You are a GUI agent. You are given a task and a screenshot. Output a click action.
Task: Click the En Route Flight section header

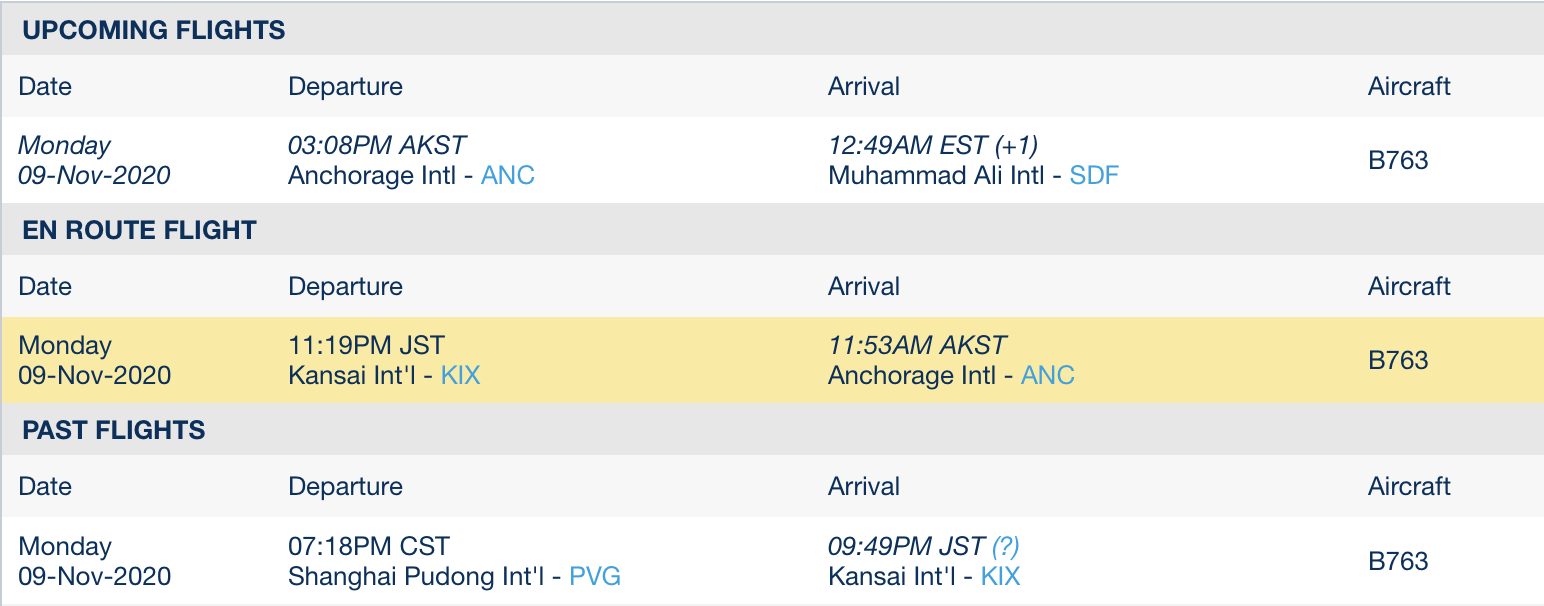140,230
